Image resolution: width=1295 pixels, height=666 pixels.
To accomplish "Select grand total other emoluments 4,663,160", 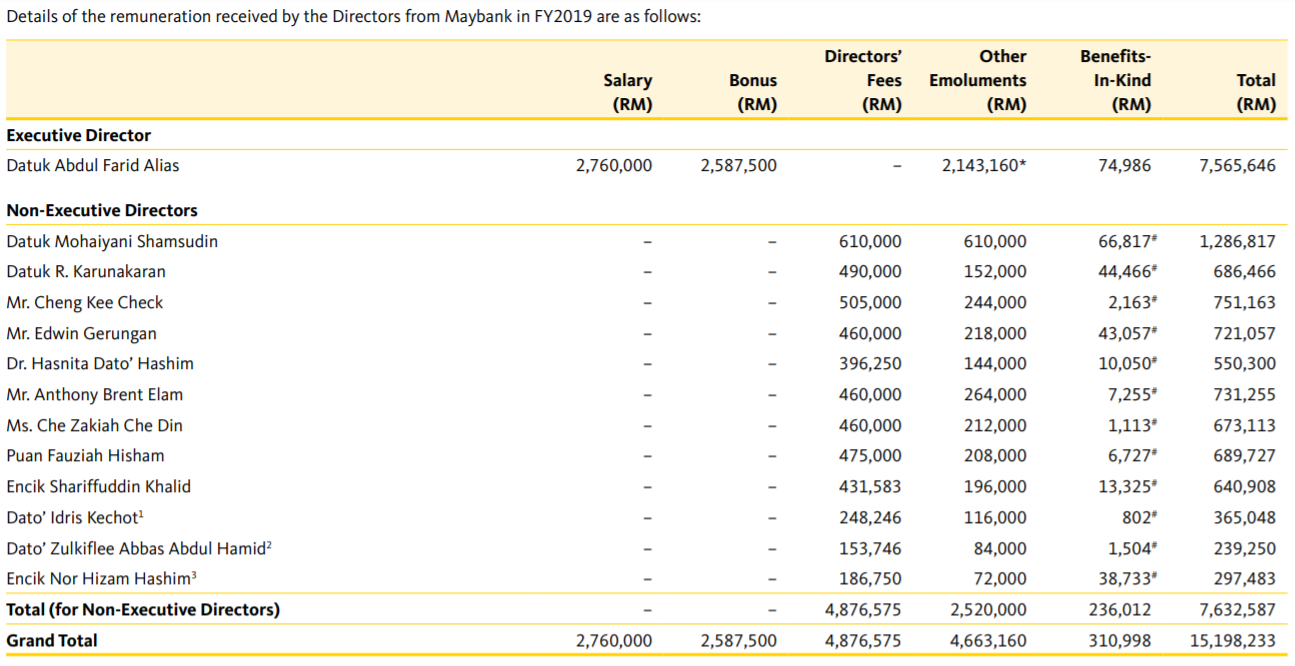I will pyautogui.click(x=988, y=640).
